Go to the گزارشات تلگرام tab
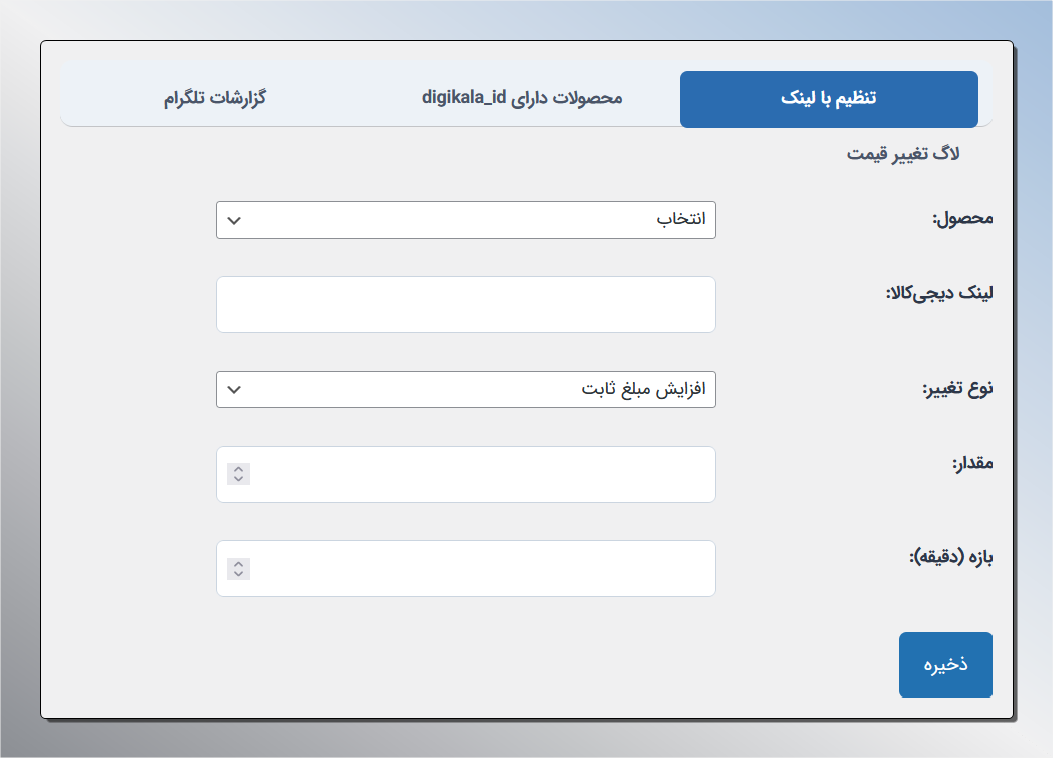This screenshot has width=1053, height=758. tap(215, 99)
